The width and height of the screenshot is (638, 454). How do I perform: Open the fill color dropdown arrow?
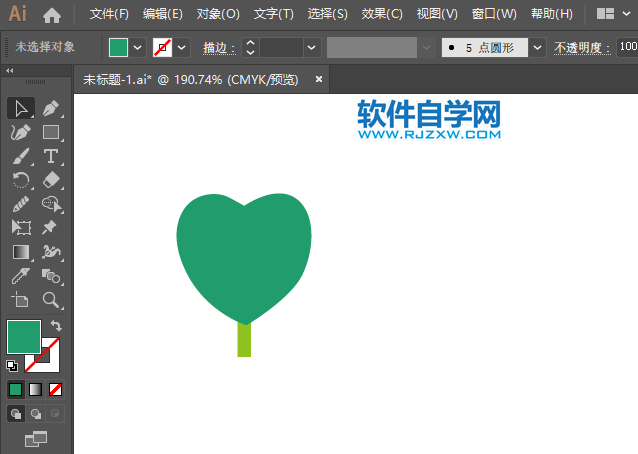pyautogui.click(x=138, y=48)
